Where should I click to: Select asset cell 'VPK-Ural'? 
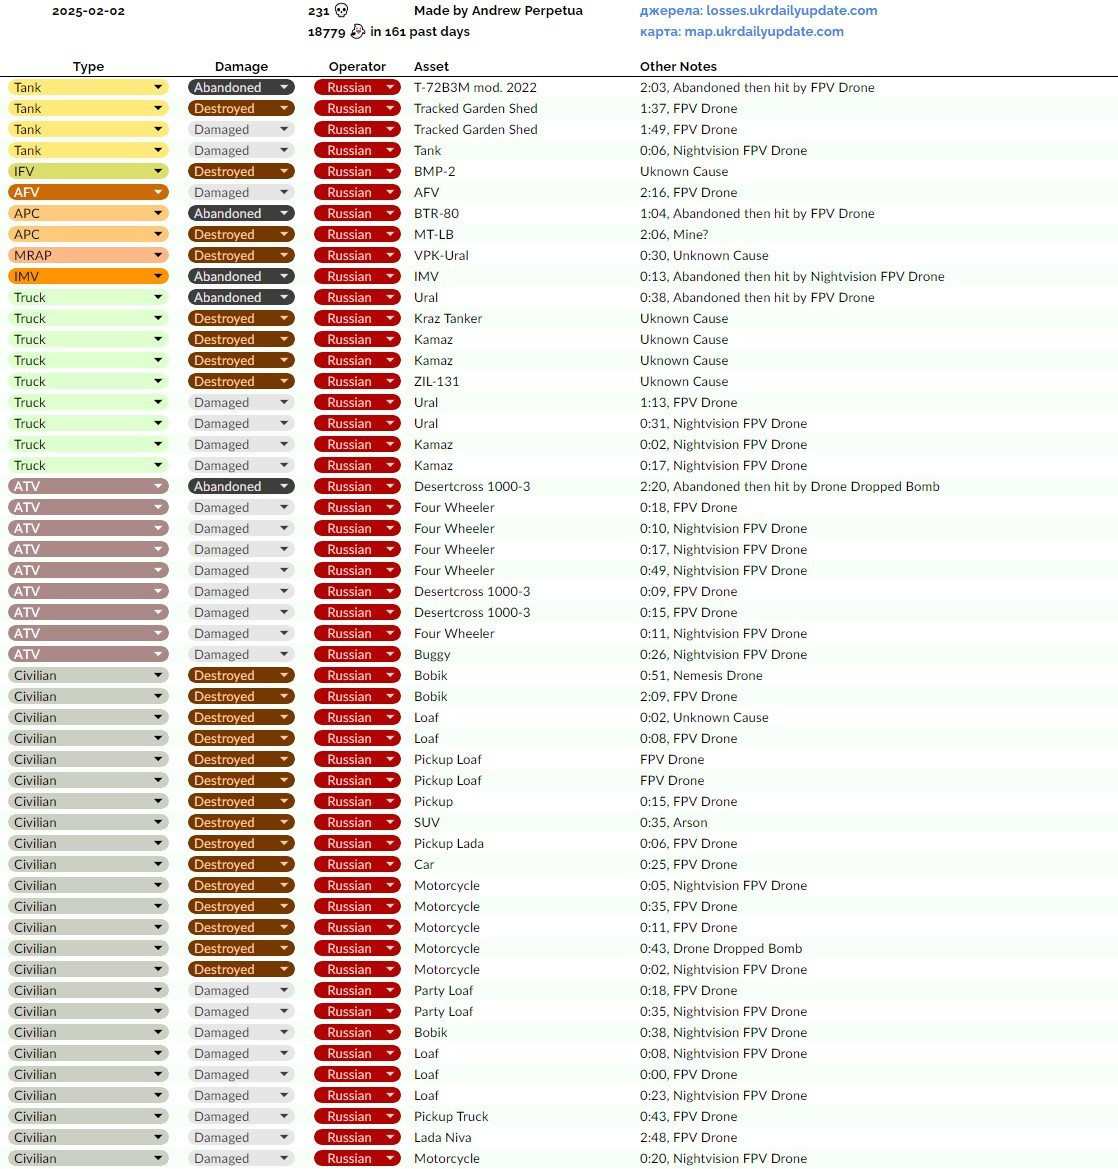click(x=441, y=255)
